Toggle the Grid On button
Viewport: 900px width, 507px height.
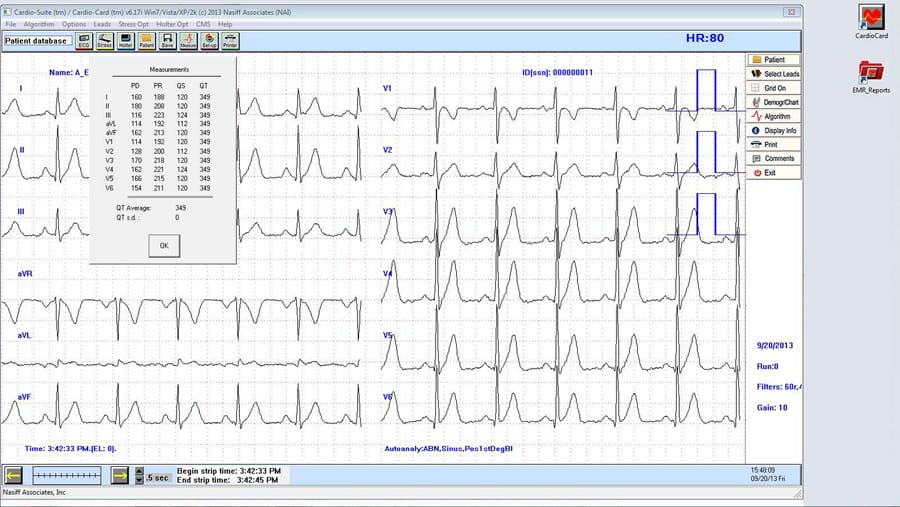coord(773,88)
